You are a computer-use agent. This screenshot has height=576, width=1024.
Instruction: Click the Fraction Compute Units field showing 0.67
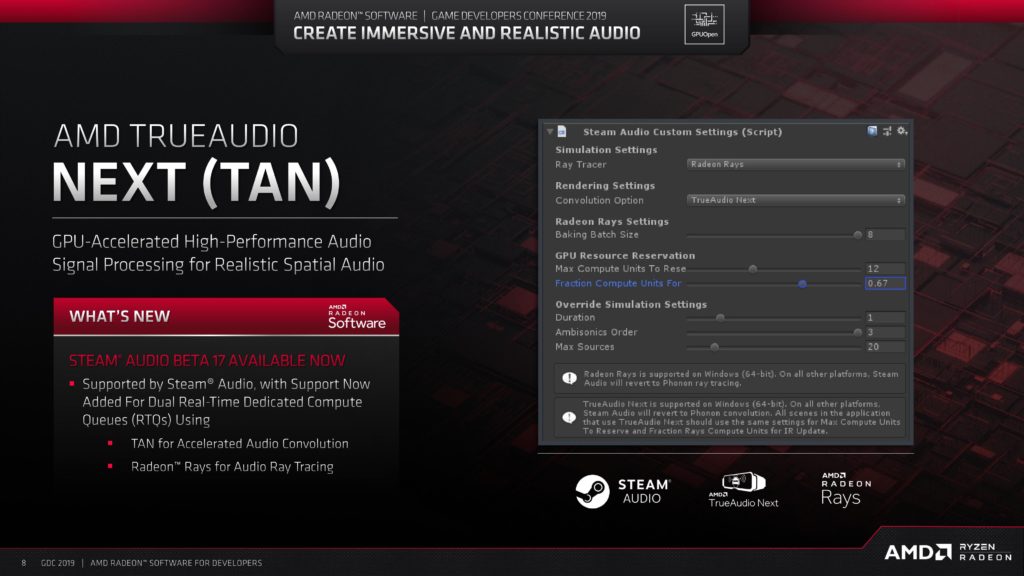tap(885, 283)
